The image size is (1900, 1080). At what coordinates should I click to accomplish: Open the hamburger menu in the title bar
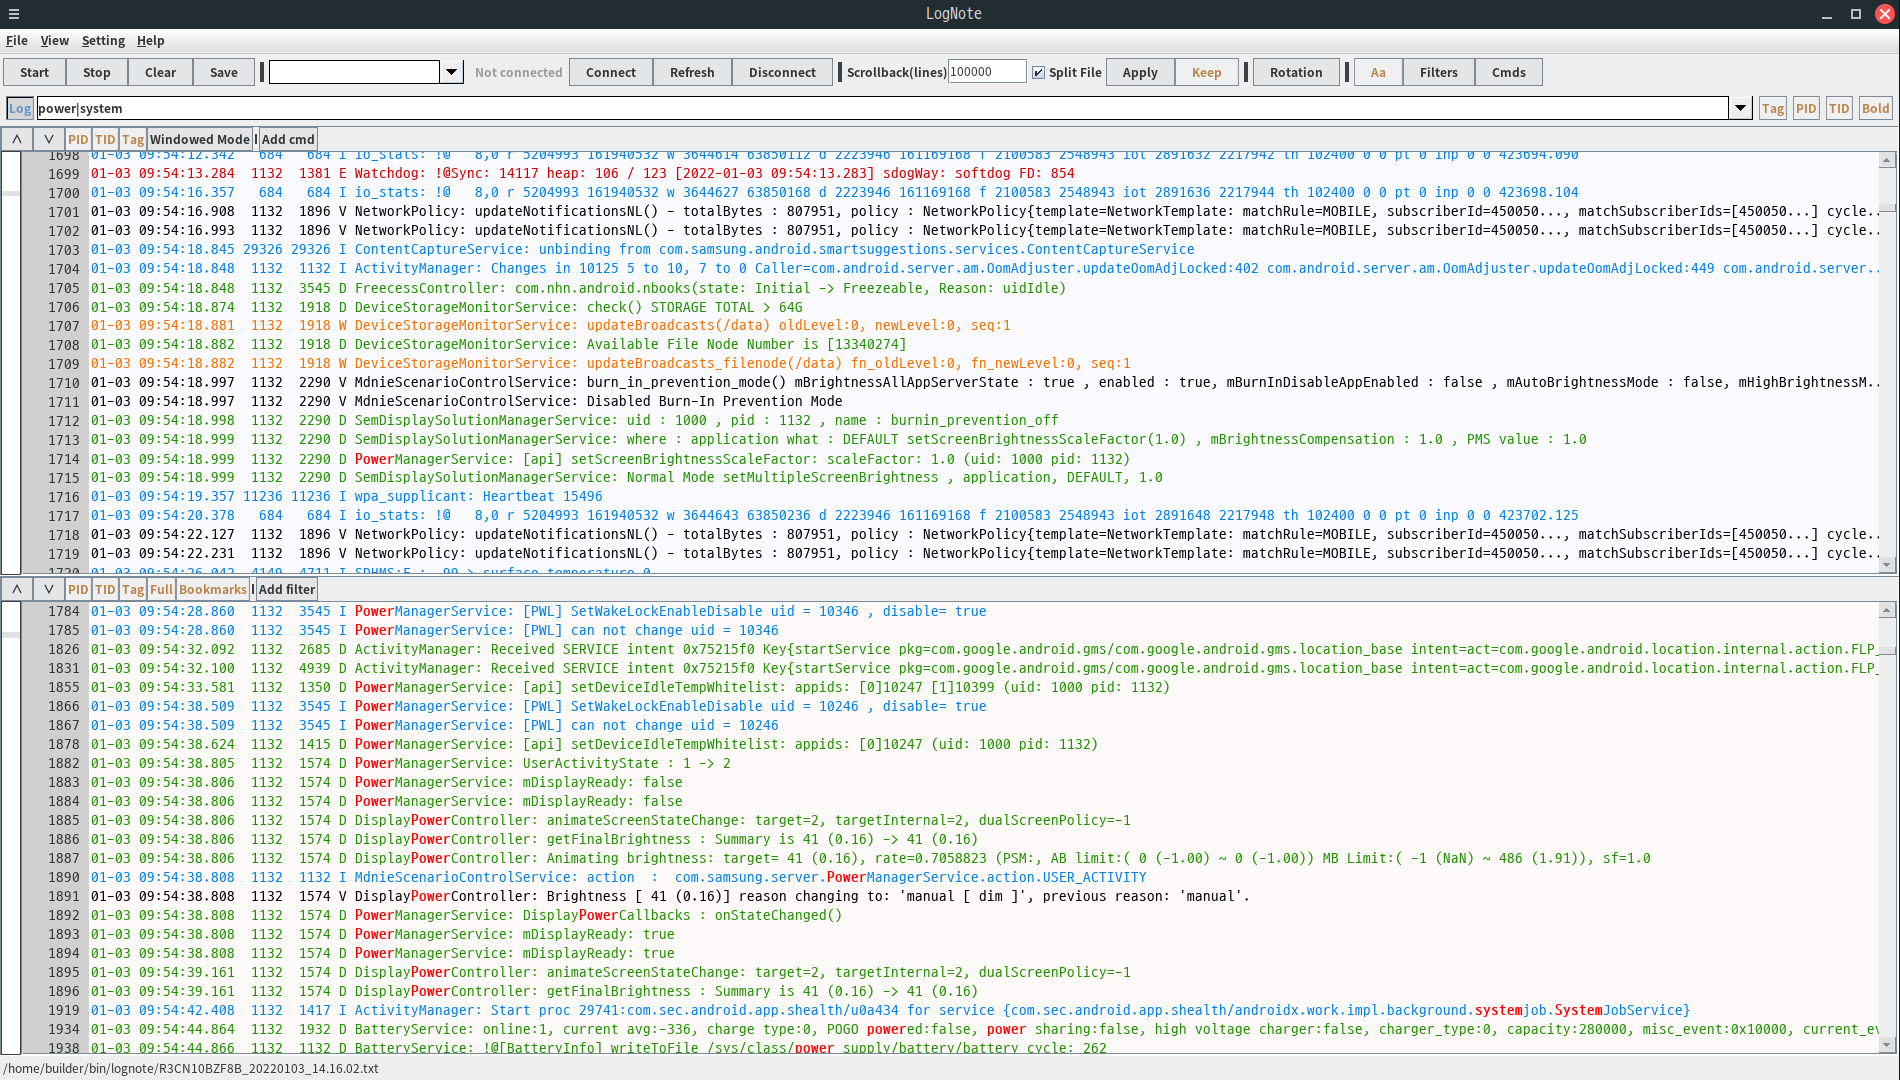pyautogui.click(x=13, y=13)
